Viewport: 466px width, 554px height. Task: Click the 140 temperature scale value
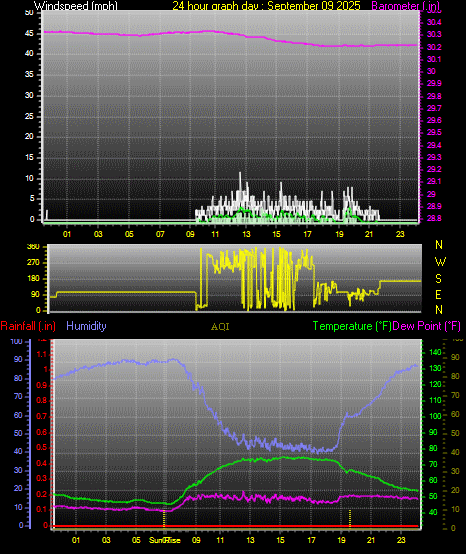click(435, 352)
